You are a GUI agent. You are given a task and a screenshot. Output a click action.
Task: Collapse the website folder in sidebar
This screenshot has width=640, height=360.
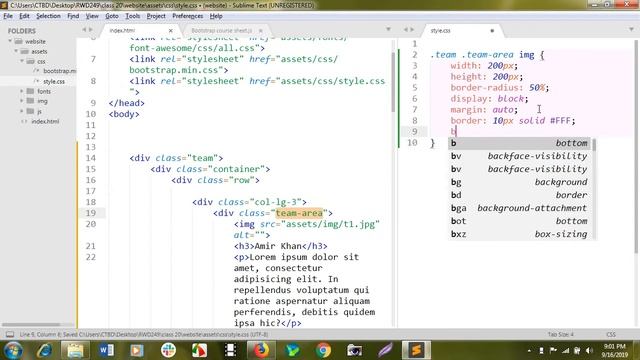click(x=10, y=41)
